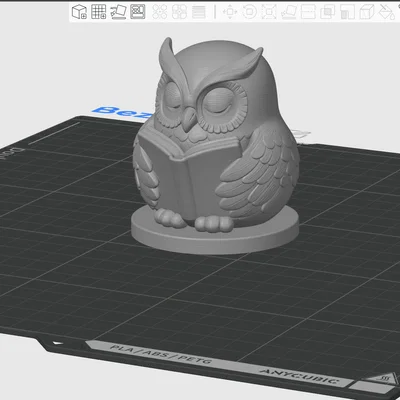This screenshot has width=400, height=400.
Task: Open the Support painting tool
Action: click(x=347, y=12)
